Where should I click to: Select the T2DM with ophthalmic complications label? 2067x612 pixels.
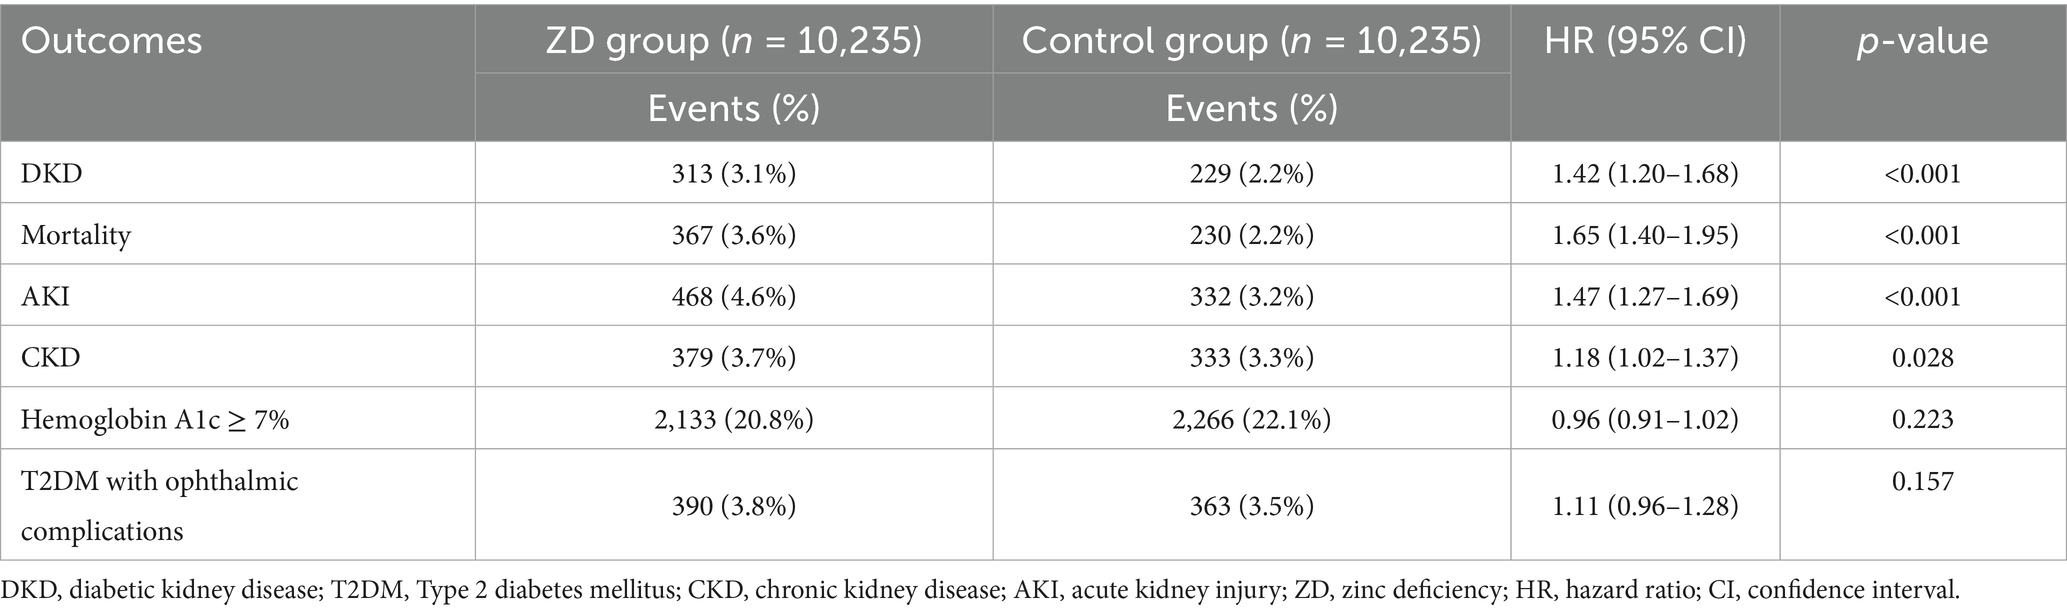pos(159,506)
